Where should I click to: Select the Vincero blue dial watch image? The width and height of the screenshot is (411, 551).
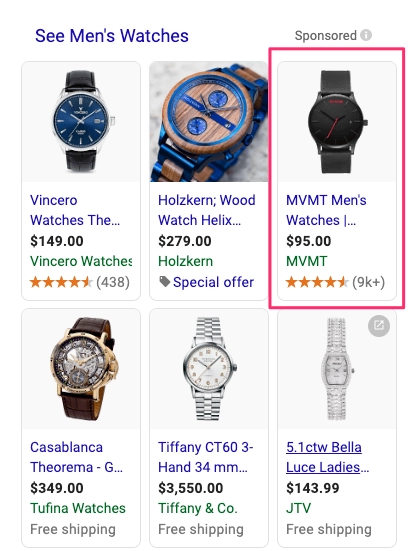81,122
